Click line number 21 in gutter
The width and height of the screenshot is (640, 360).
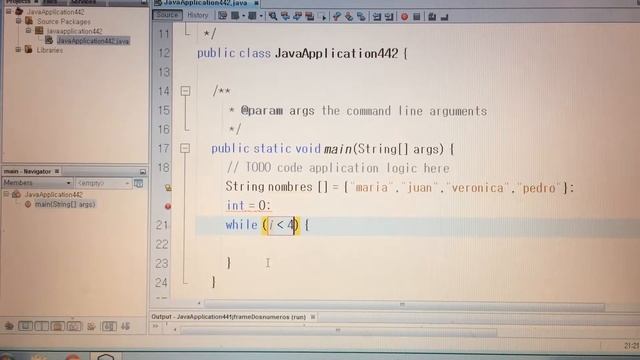pyautogui.click(x=162, y=225)
